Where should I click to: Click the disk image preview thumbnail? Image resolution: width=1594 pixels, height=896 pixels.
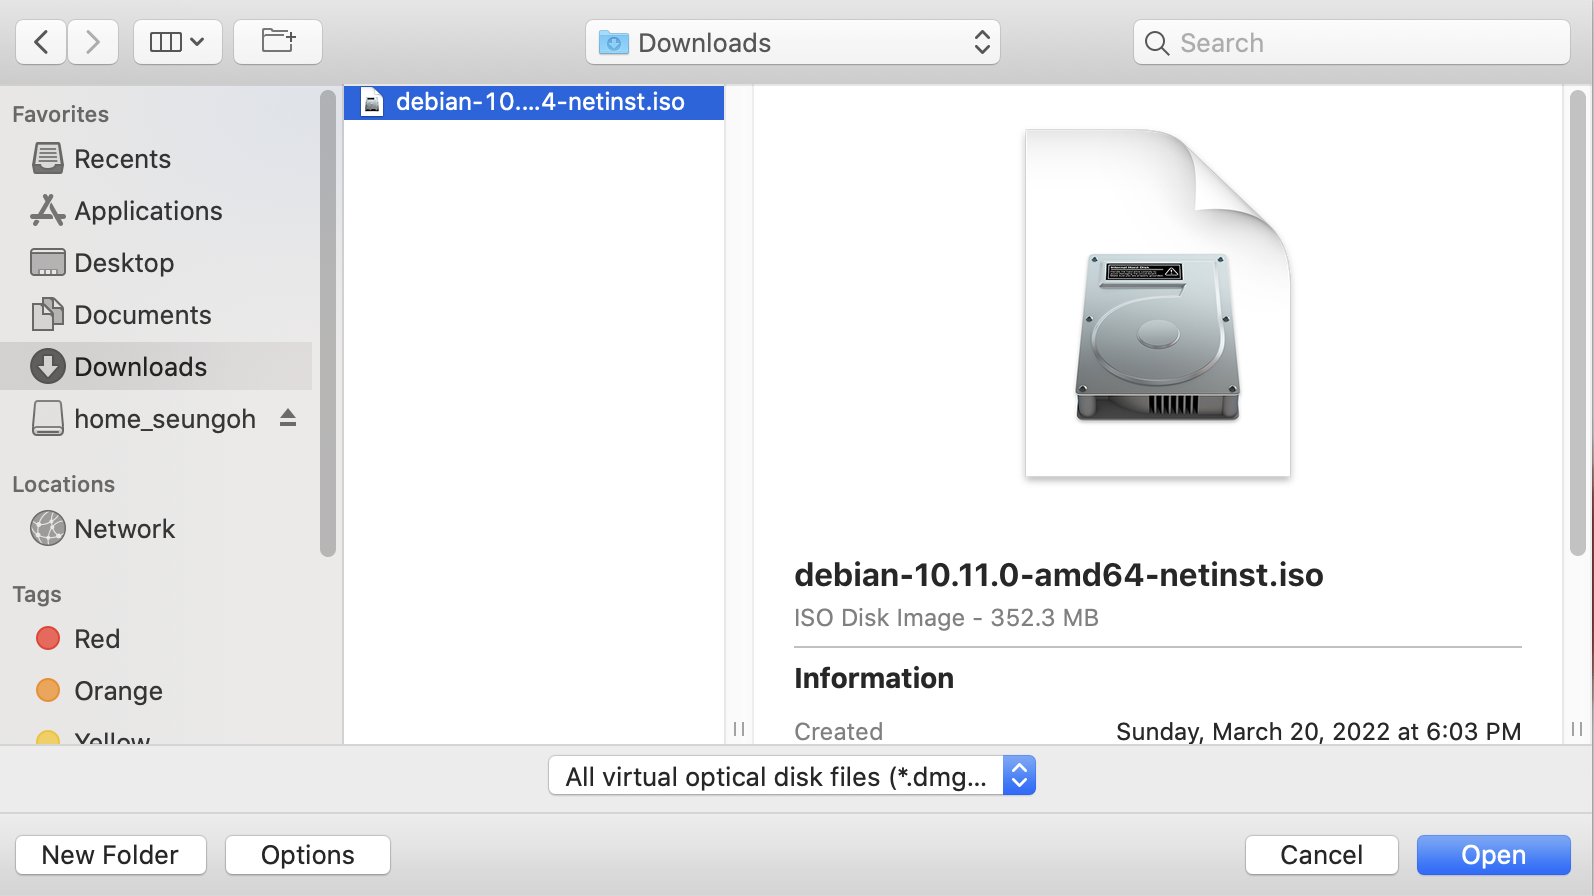coord(1158,303)
